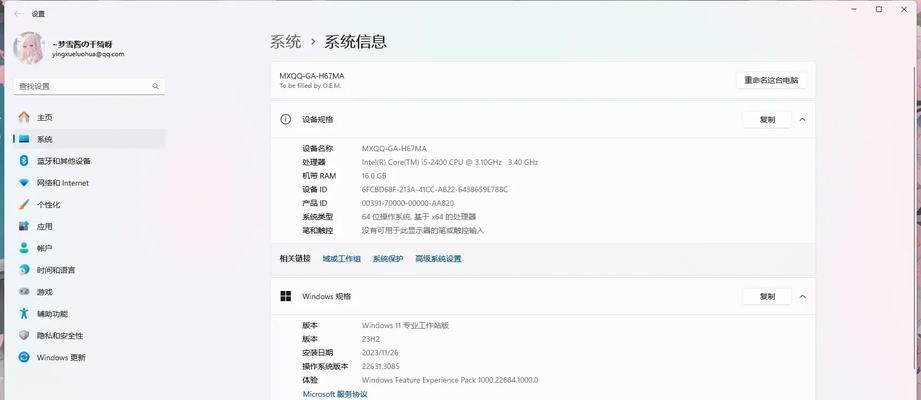
Task: Click the info icon beside 设备规格
Action: pos(285,119)
